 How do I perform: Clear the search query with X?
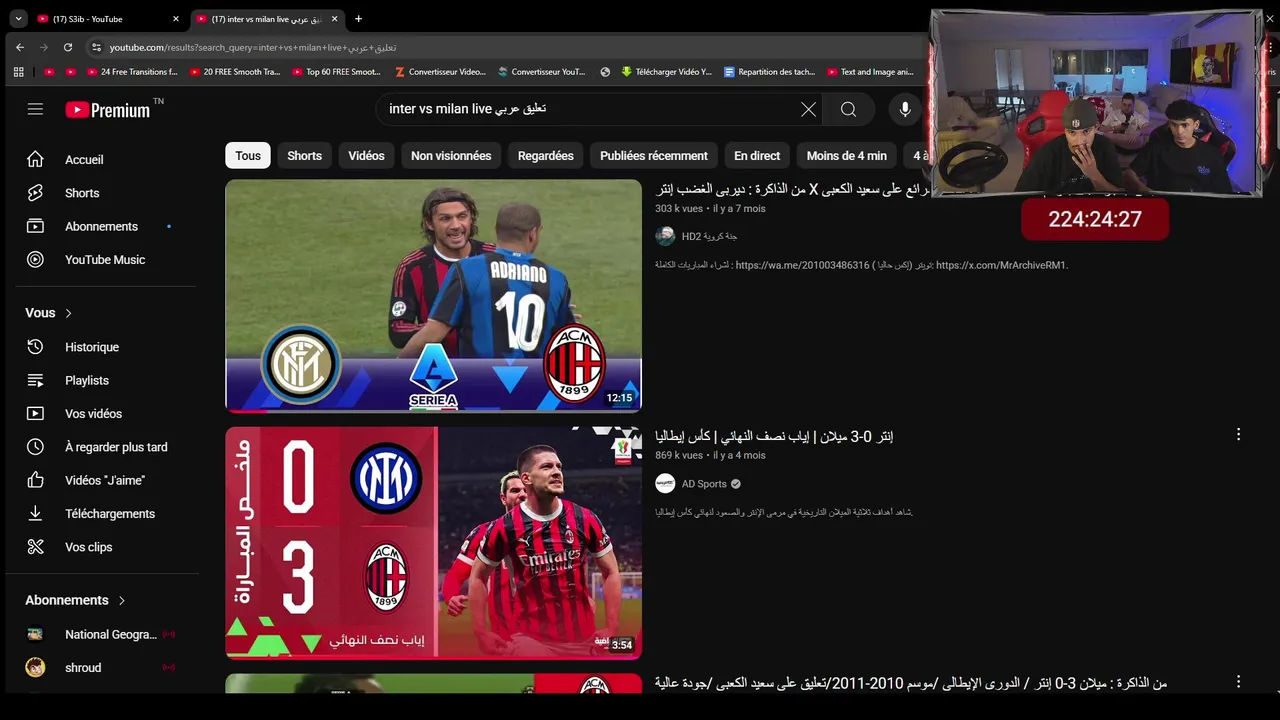808,109
